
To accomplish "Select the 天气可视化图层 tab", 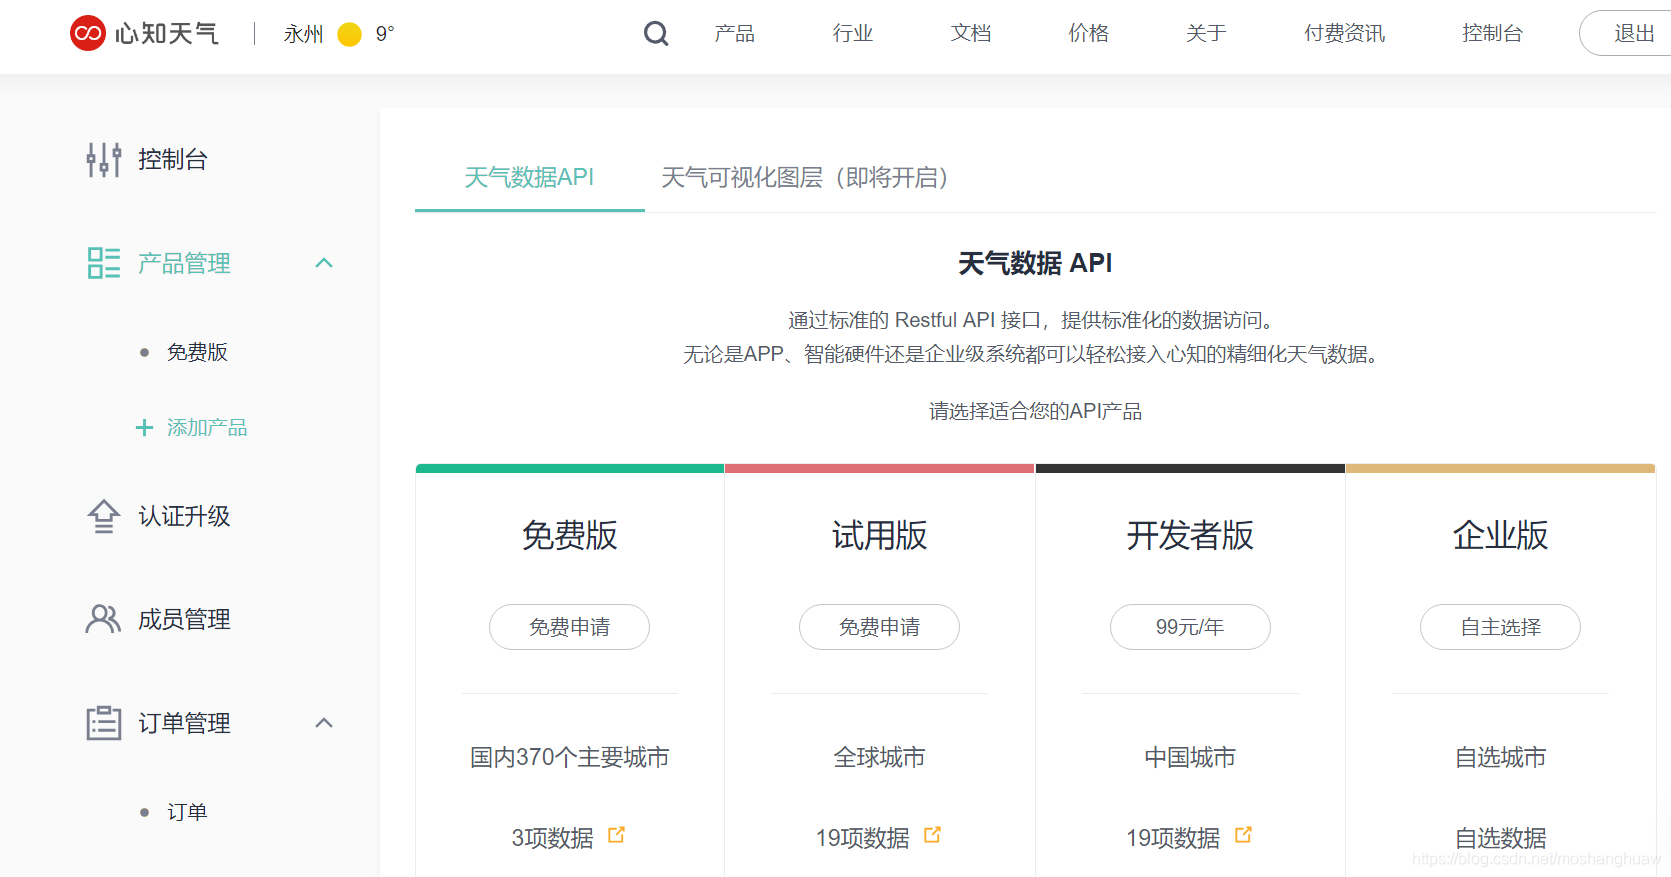I will click(805, 178).
